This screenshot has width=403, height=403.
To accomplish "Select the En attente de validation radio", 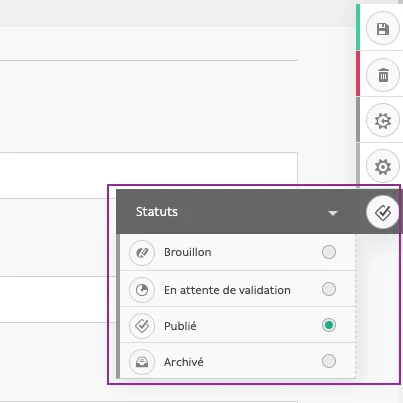I will [329, 289].
